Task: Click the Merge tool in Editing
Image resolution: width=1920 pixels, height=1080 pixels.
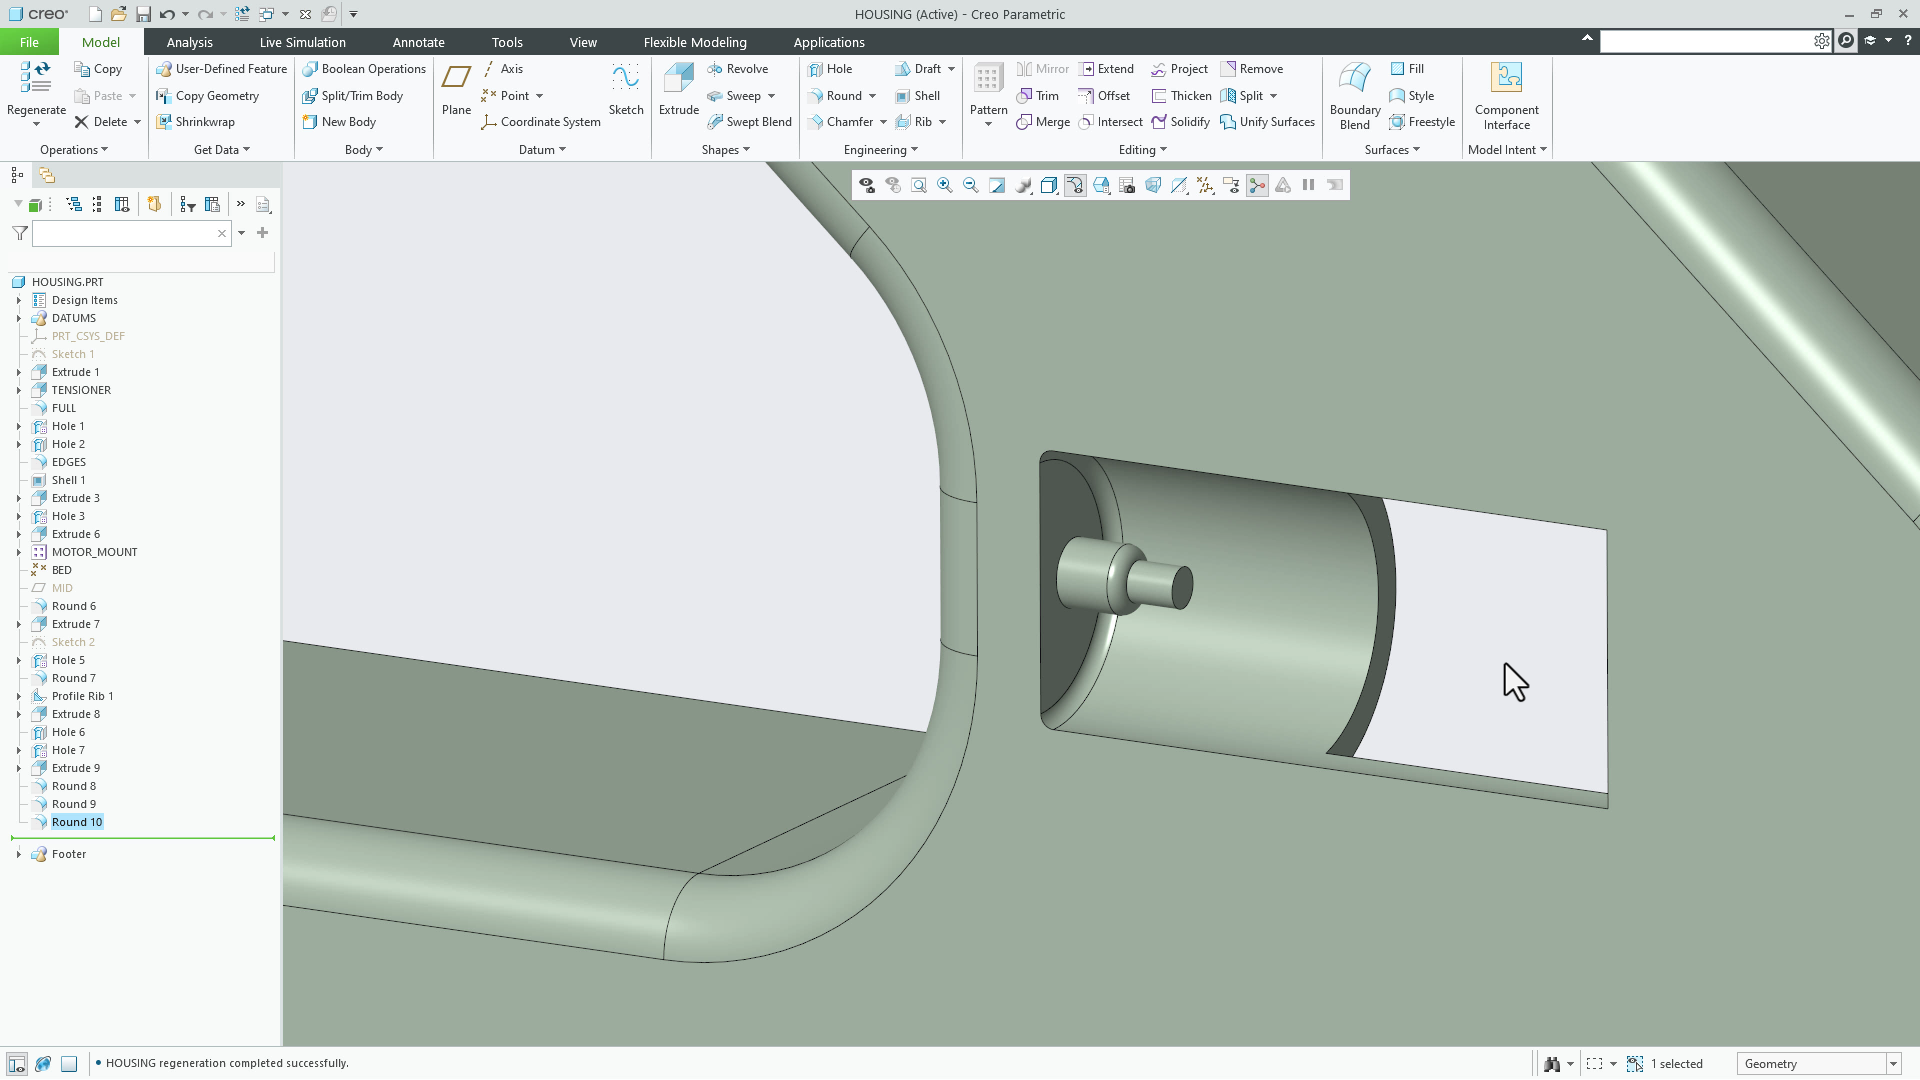Action: (1043, 122)
